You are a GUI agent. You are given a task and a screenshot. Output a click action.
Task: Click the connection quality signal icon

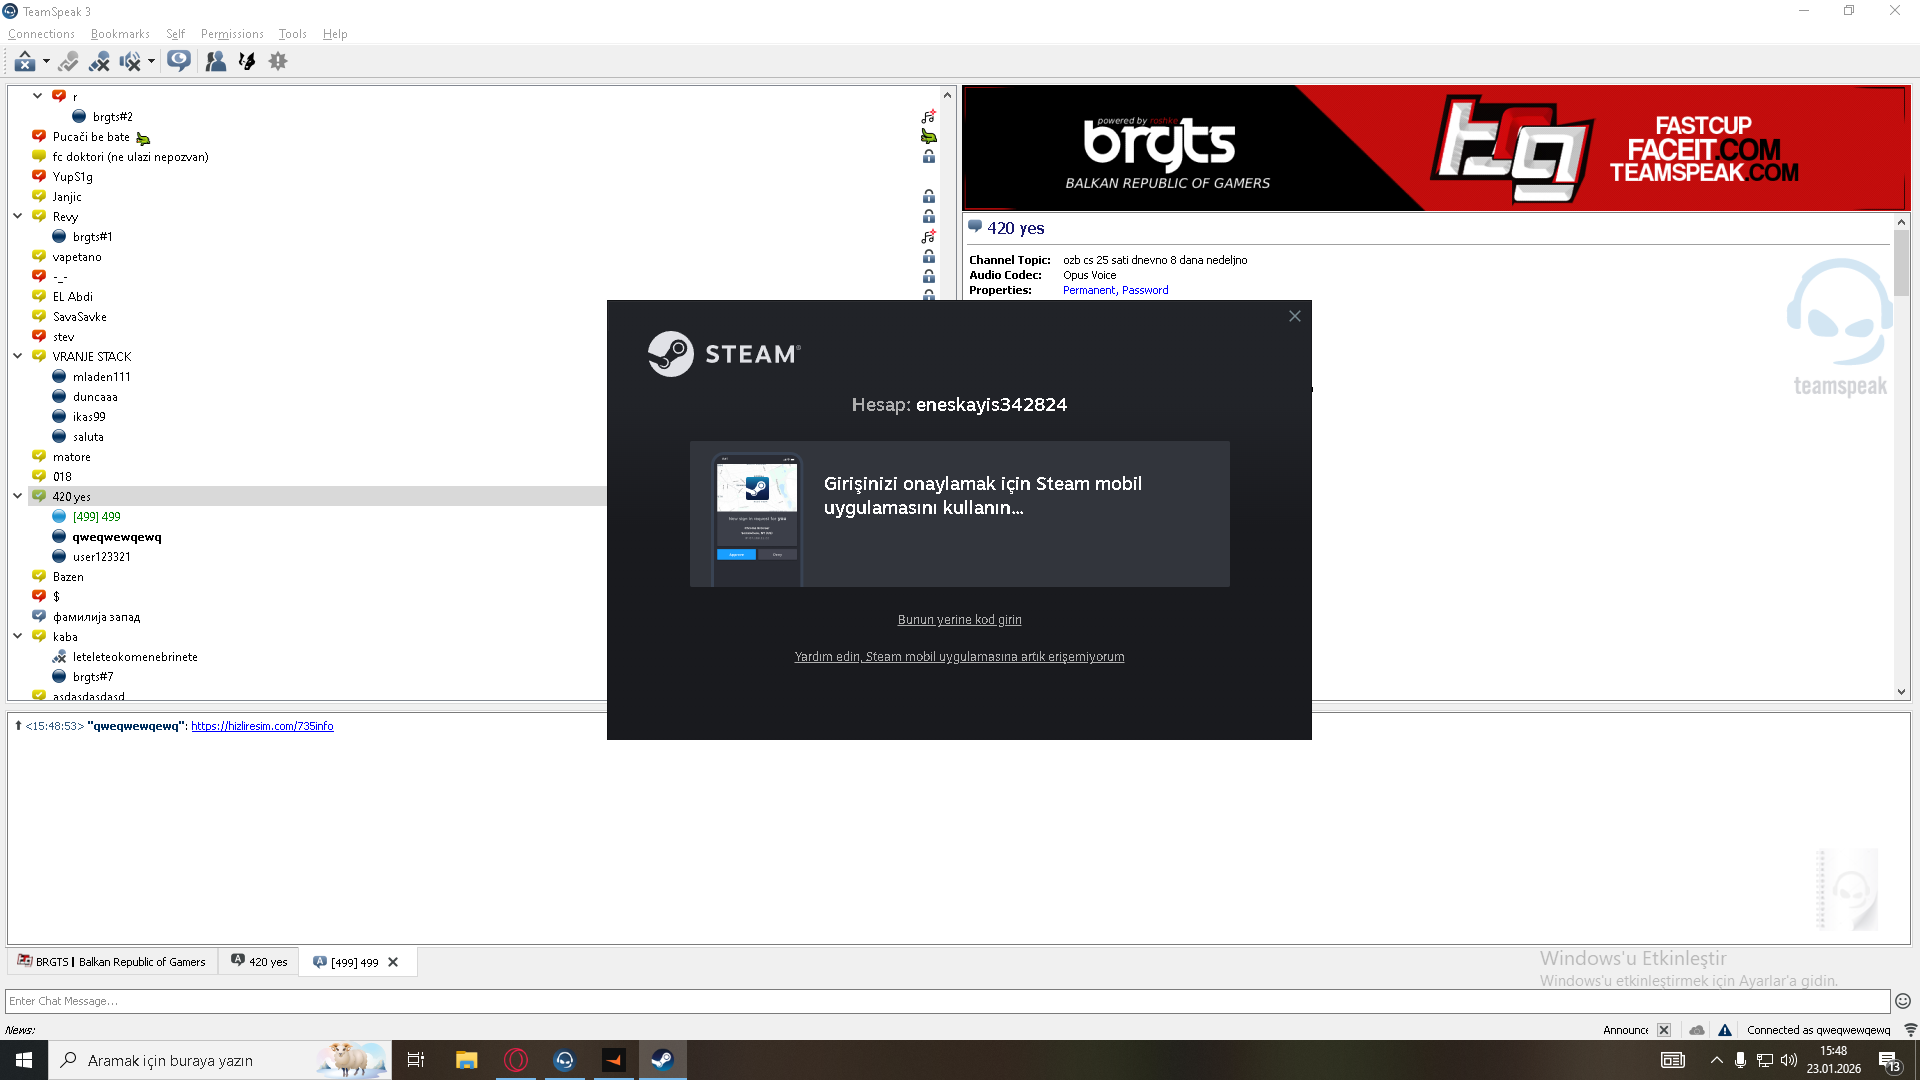pyautogui.click(x=1910, y=1030)
